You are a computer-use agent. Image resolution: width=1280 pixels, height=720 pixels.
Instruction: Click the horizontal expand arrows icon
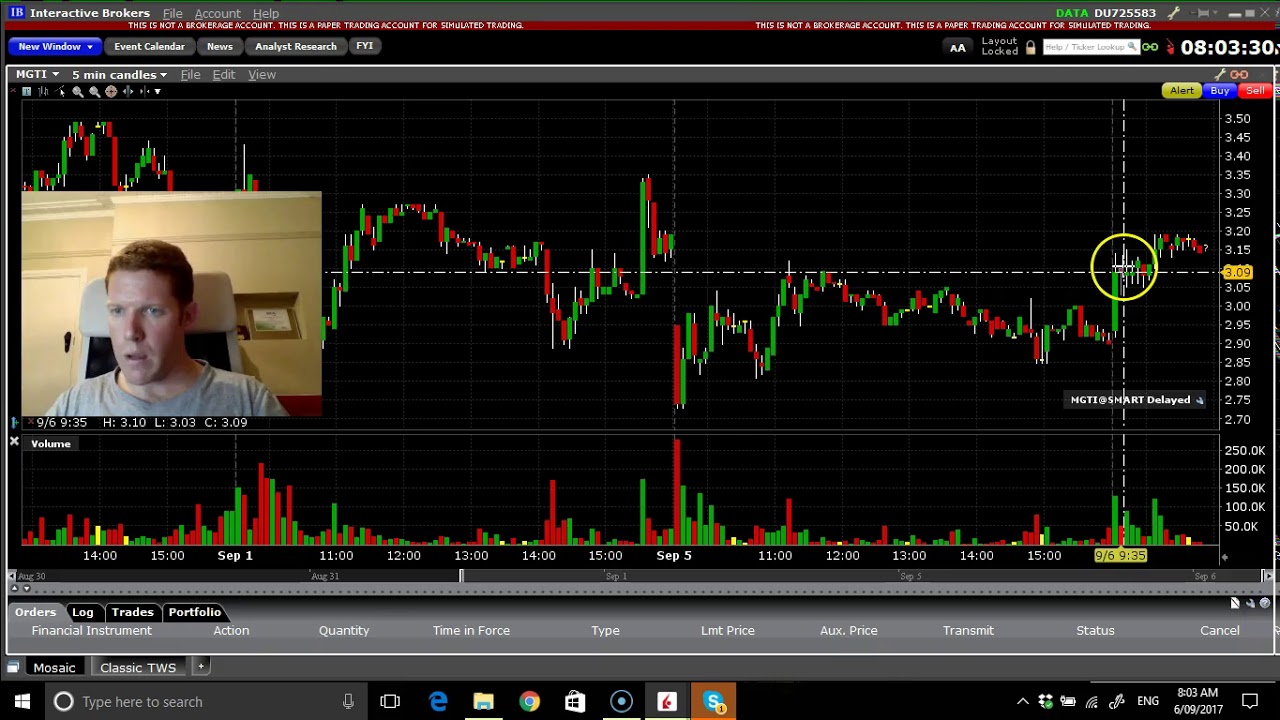128,91
